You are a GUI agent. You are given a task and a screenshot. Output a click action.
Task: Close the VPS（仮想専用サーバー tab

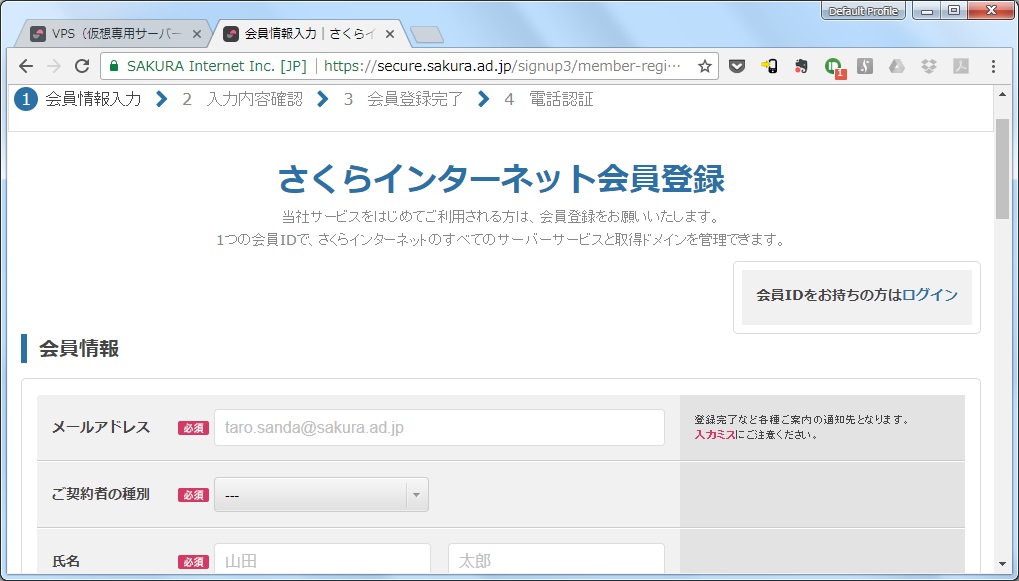[x=197, y=34]
